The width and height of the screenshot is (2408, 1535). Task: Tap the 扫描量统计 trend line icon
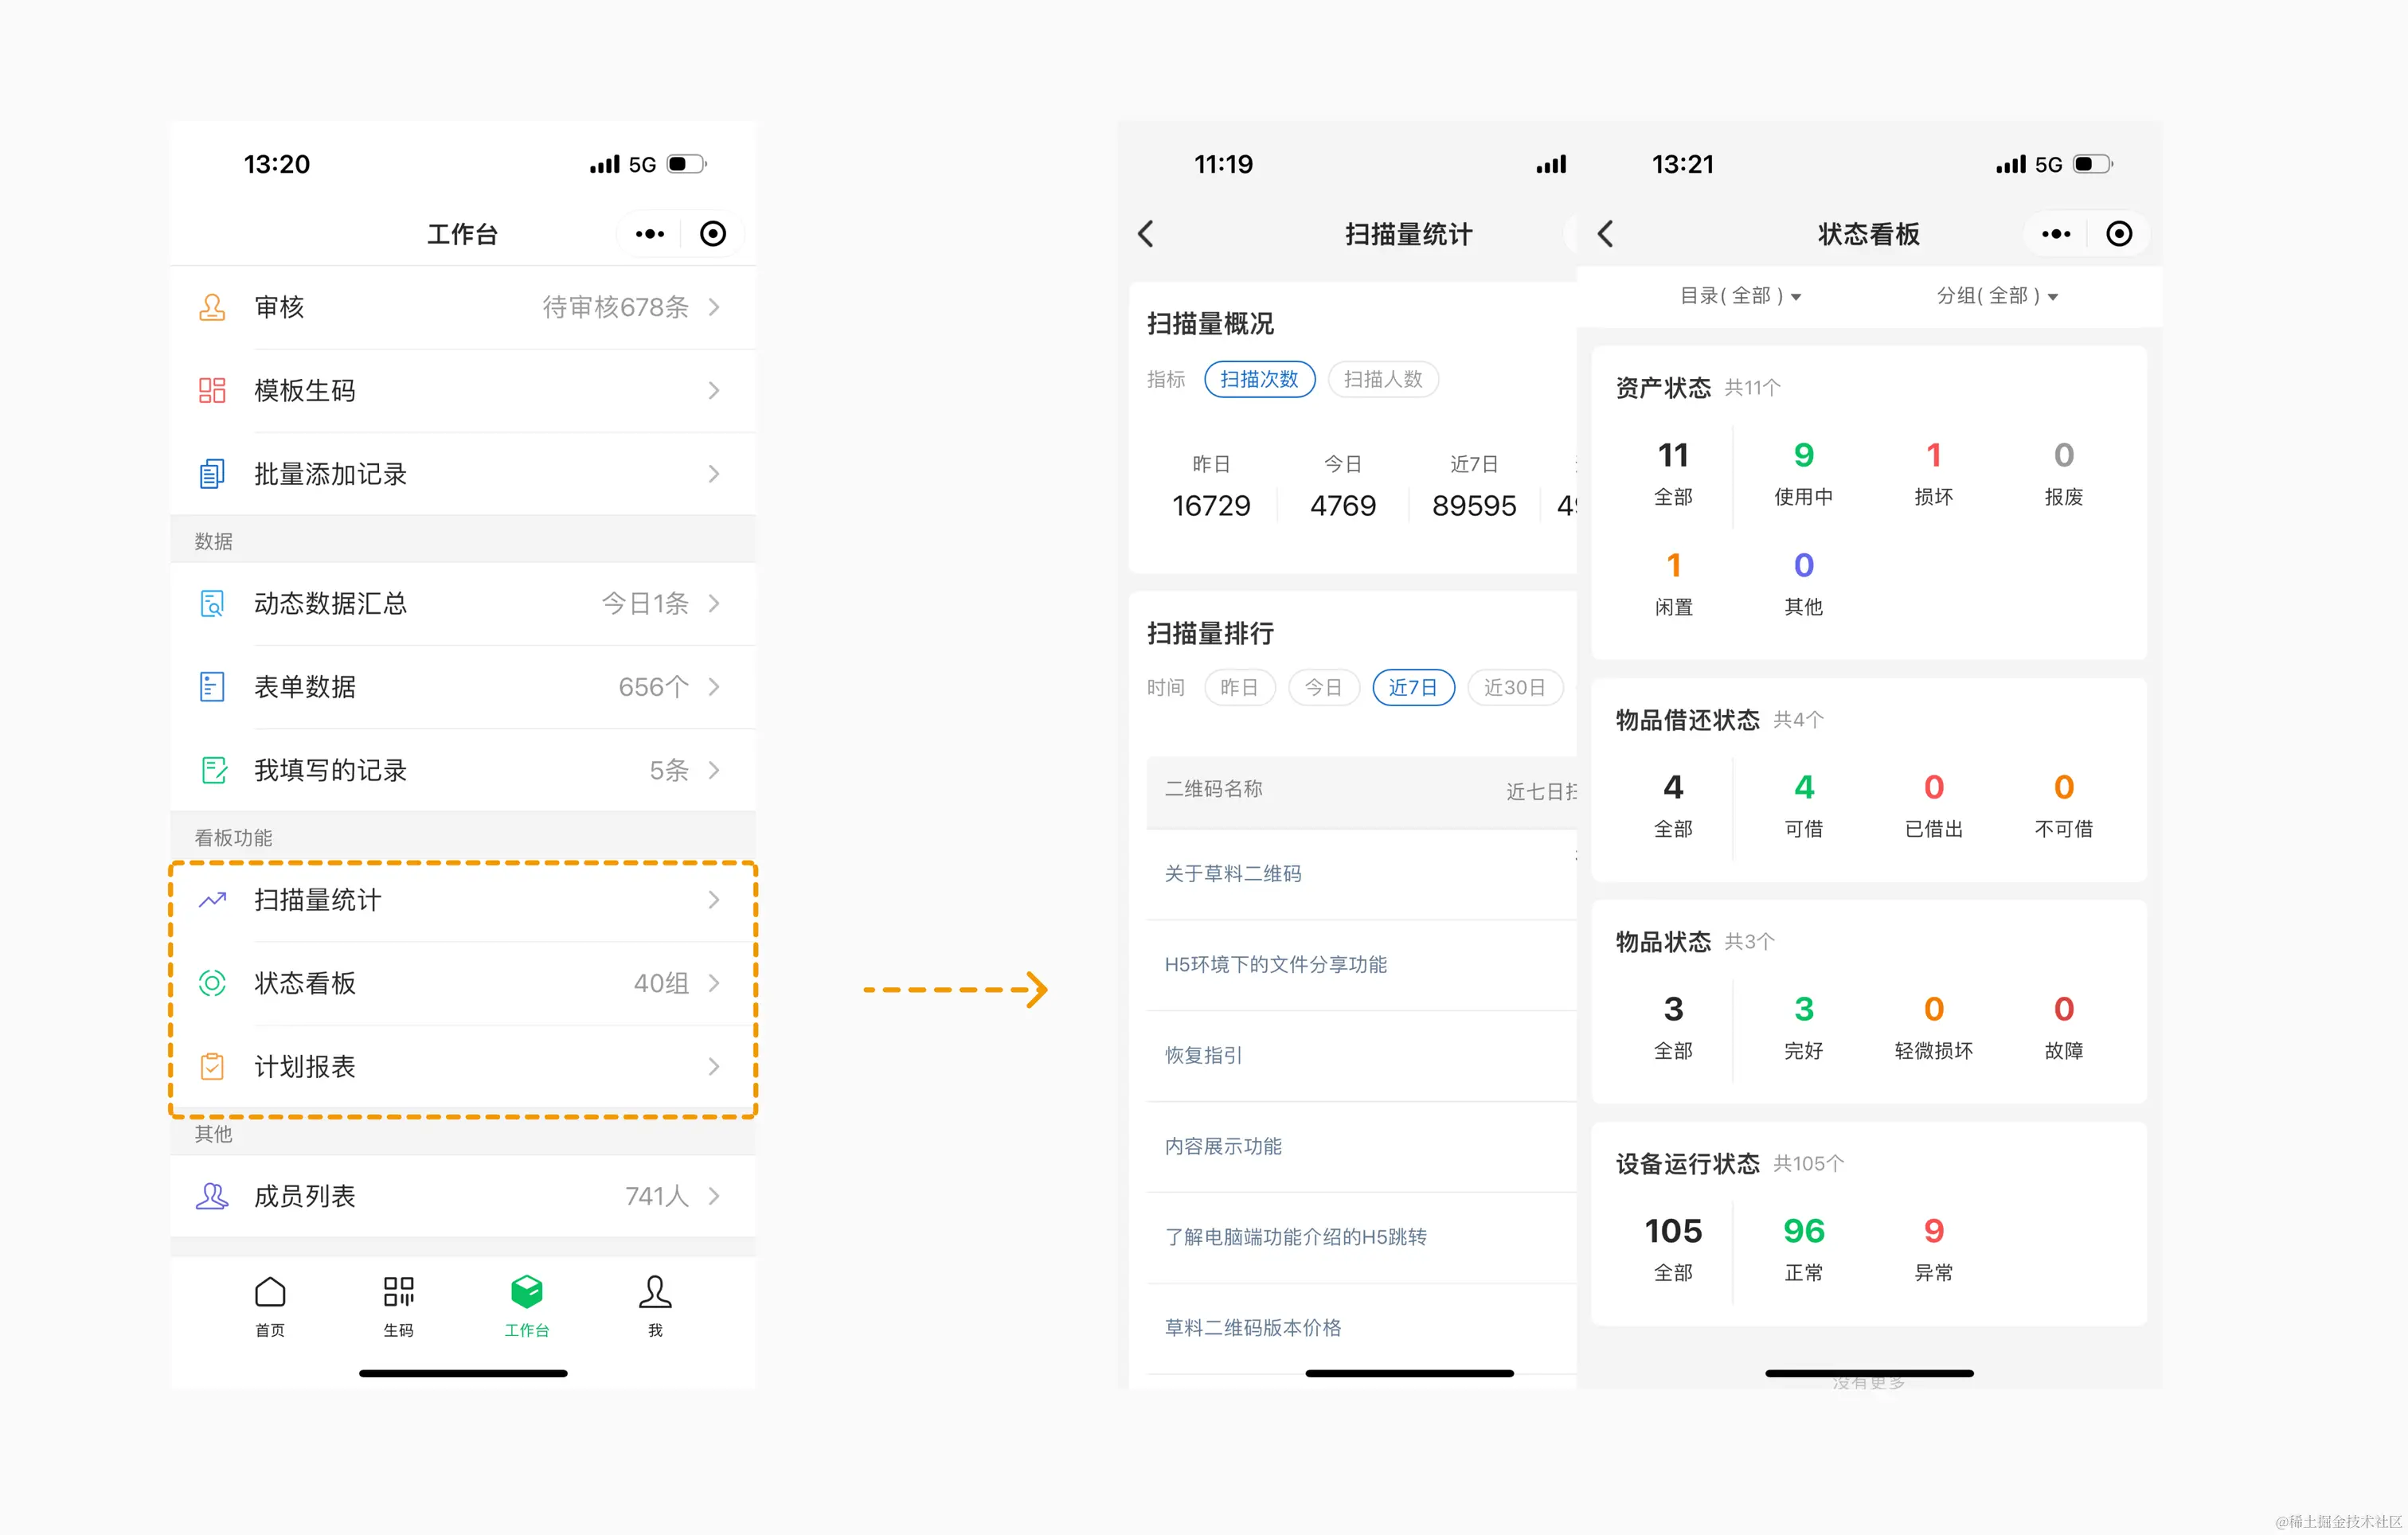[212, 900]
